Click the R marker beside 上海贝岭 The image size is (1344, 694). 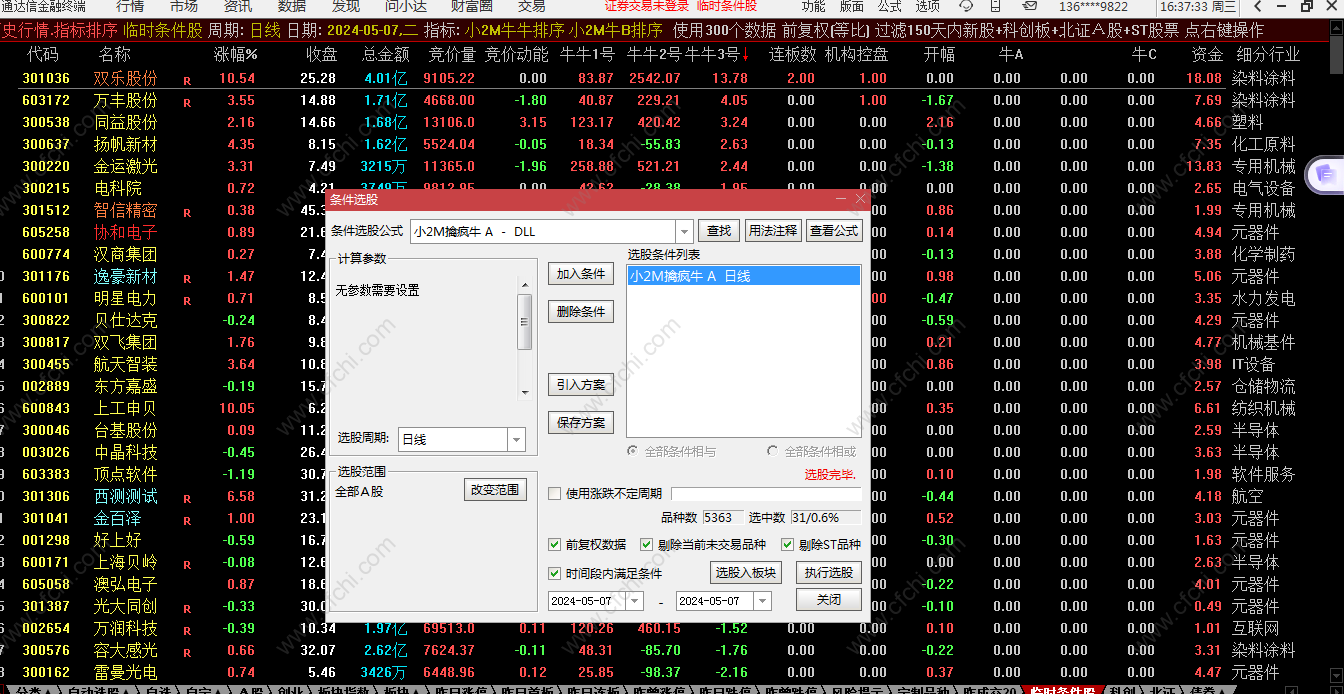[x=187, y=563]
